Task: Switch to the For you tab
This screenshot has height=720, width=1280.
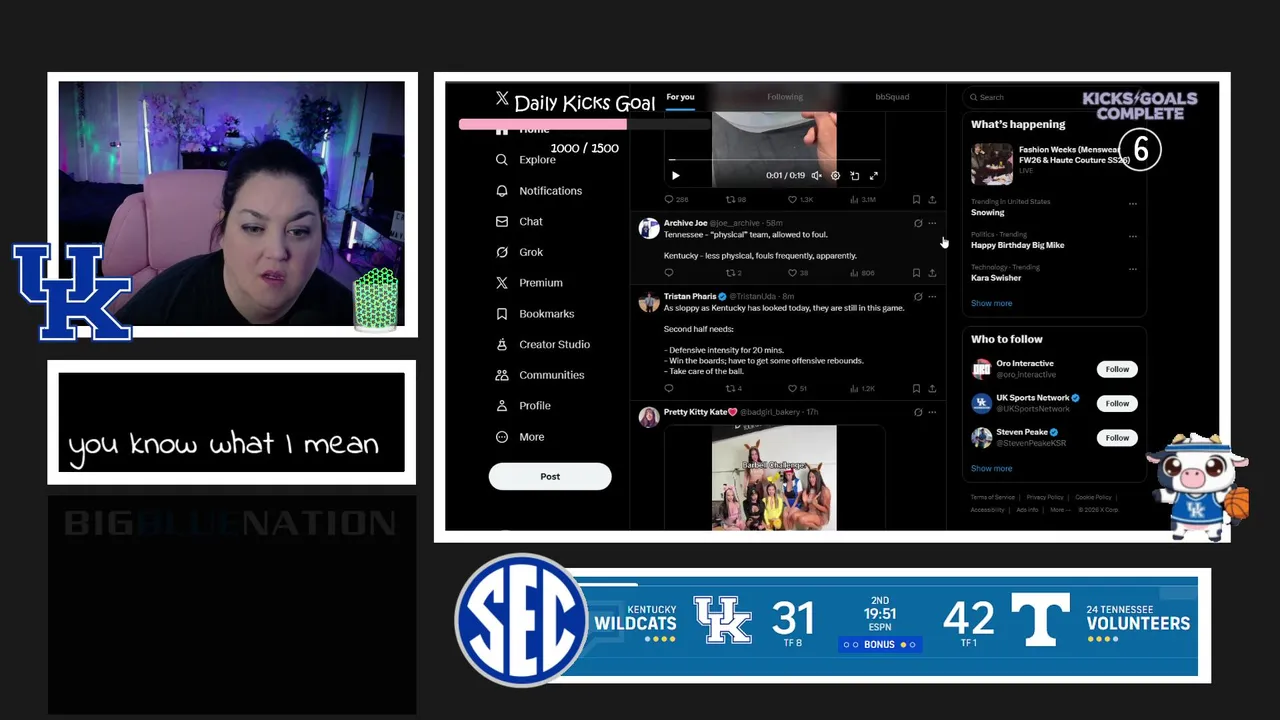Action: pyautogui.click(x=681, y=97)
